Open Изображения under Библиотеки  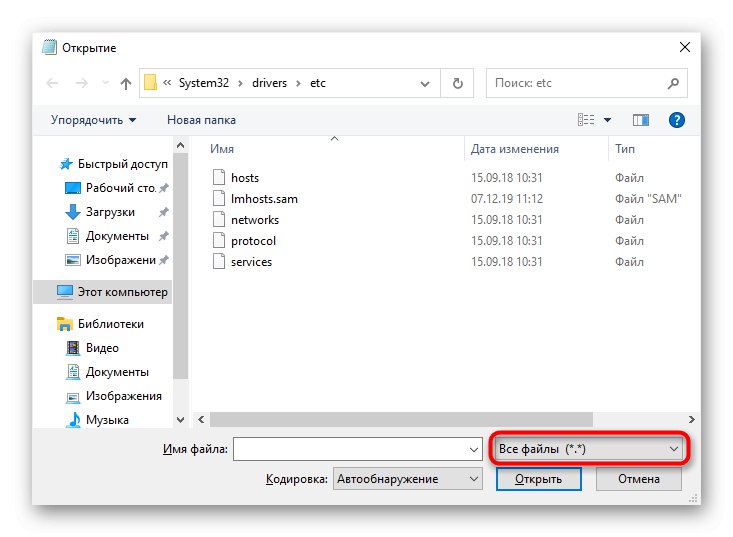pyautogui.click(x=124, y=396)
